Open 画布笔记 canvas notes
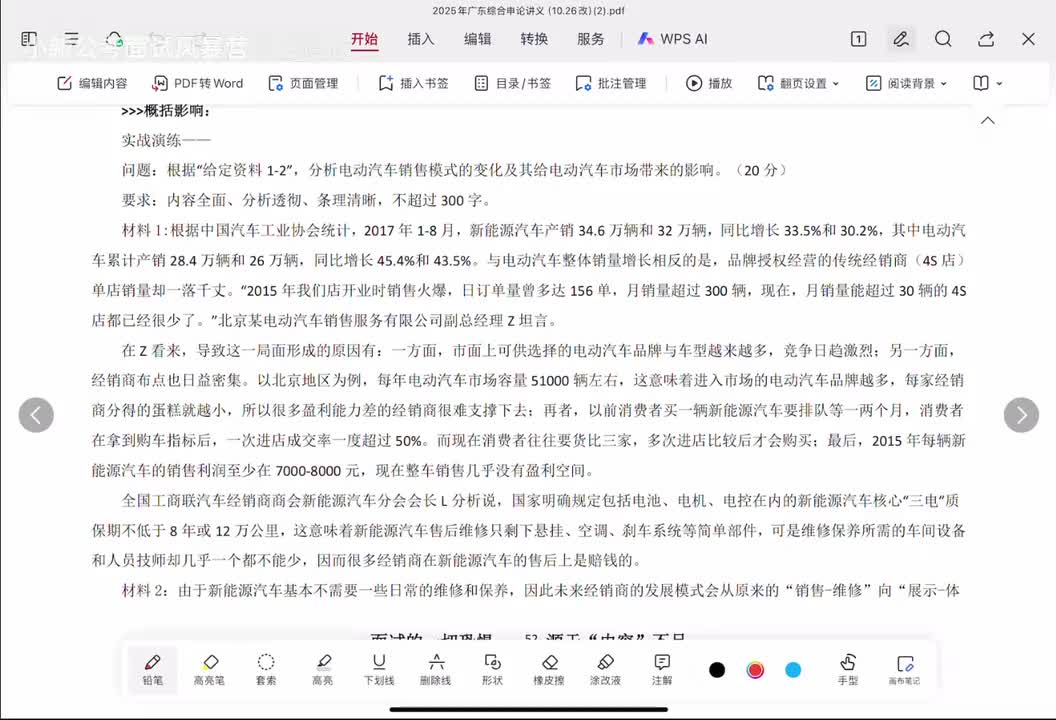 pos(904,669)
